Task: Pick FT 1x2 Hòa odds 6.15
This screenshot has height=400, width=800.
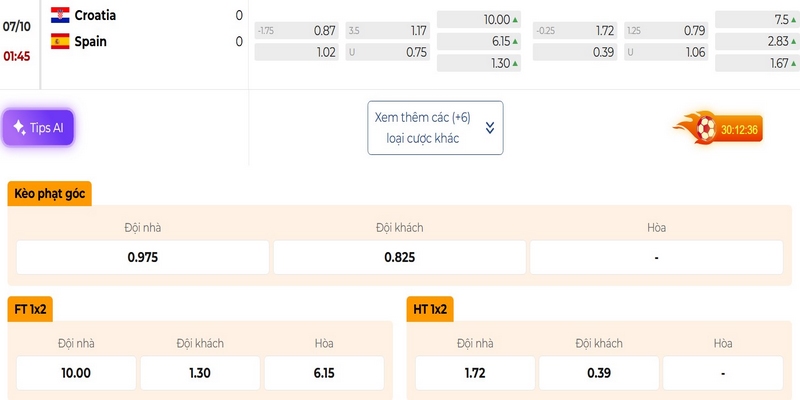Action: pos(324,373)
